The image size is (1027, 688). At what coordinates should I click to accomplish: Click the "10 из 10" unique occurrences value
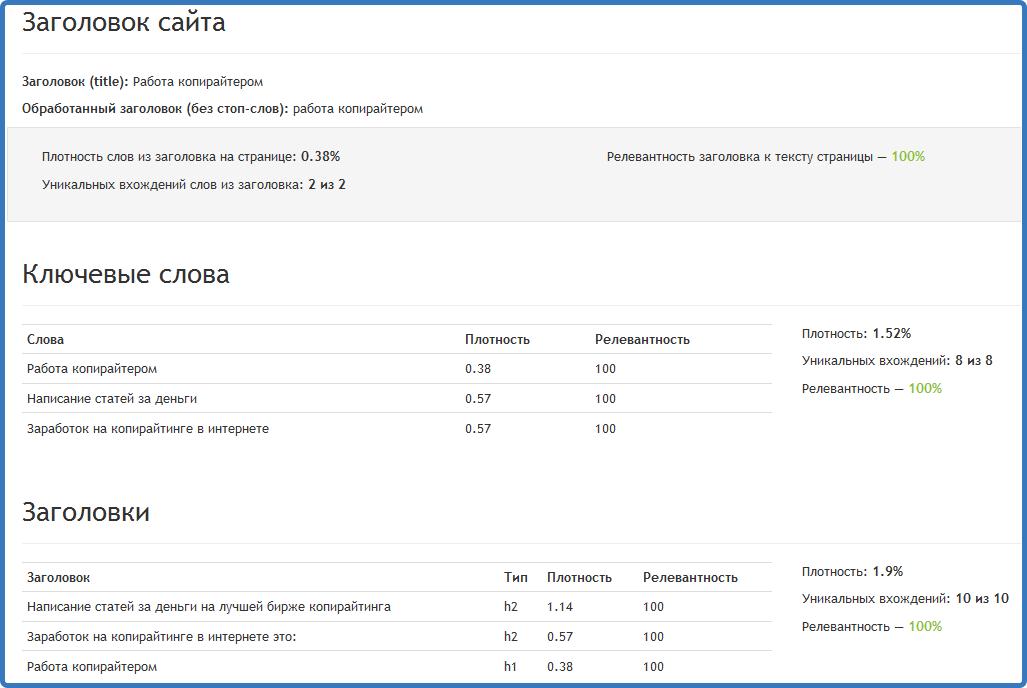982,599
